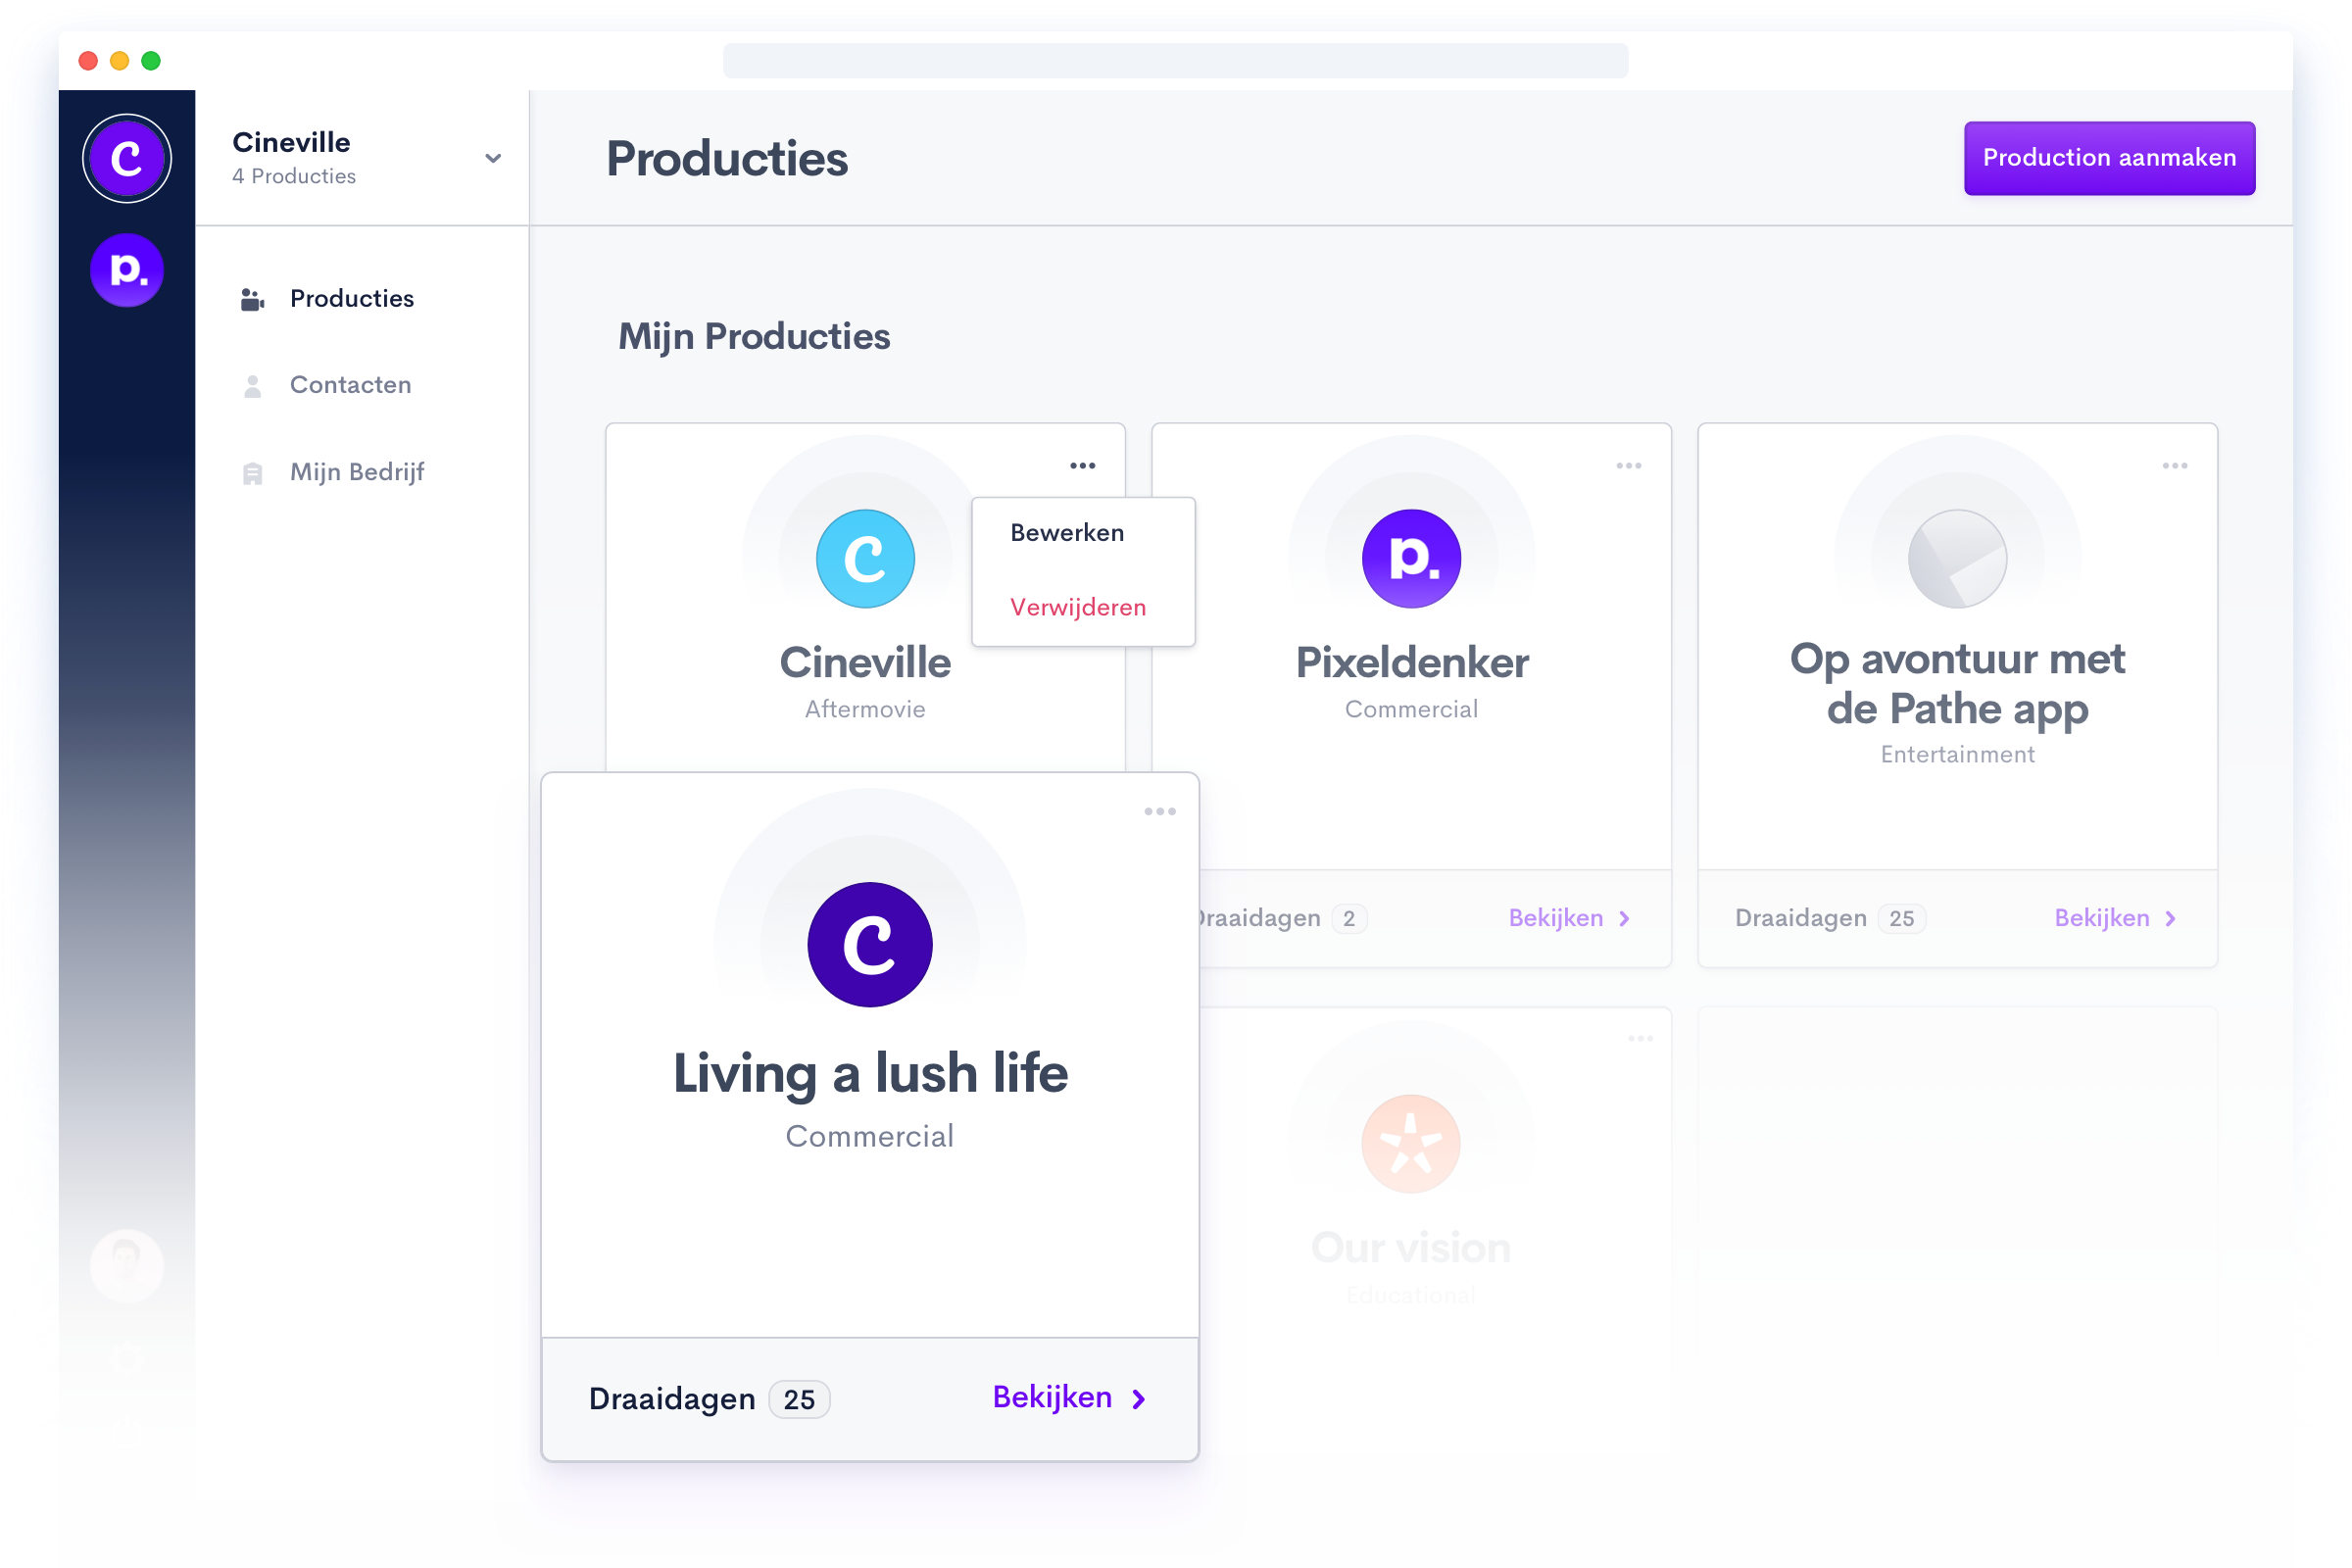Click the grey placeholder logo of Pathe app
Screen dimensions: 2352x1568
(x=1957, y=558)
